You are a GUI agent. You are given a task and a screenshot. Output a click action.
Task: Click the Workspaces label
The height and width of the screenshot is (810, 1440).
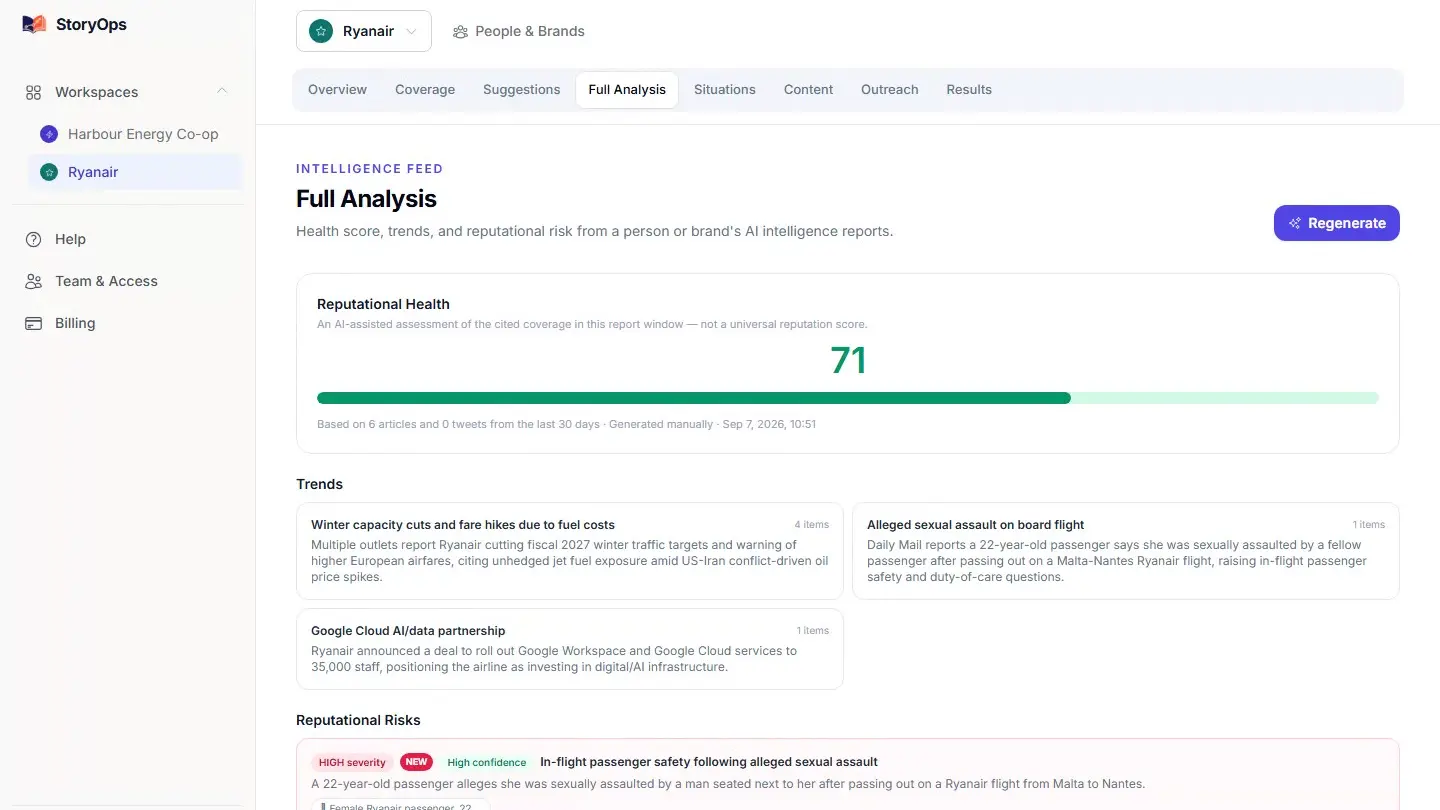96,92
